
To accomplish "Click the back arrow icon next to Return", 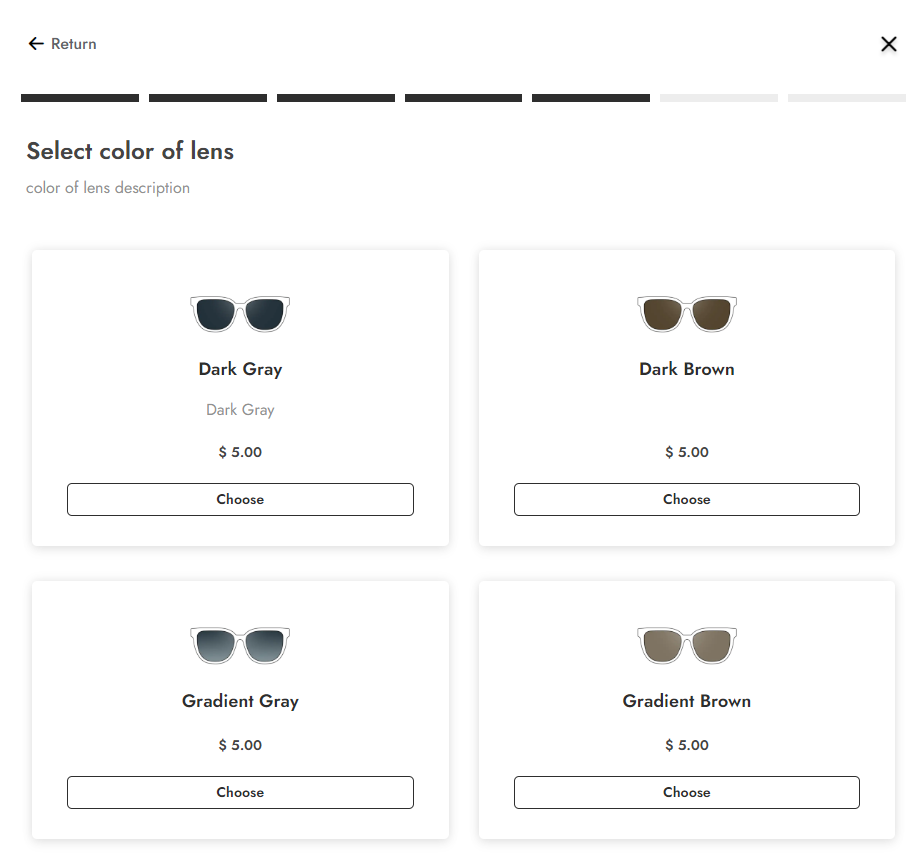I will [x=36, y=44].
